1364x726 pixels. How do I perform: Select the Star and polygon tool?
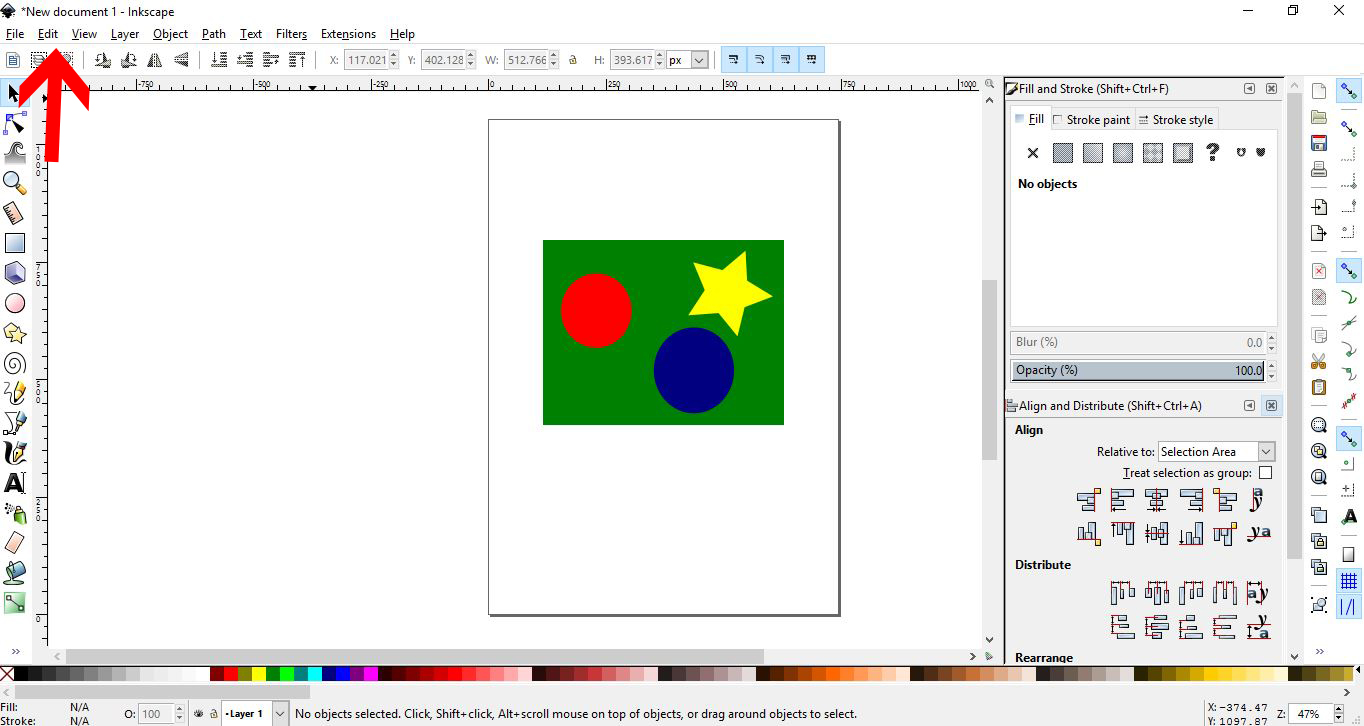pyautogui.click(x=15, y=333)
